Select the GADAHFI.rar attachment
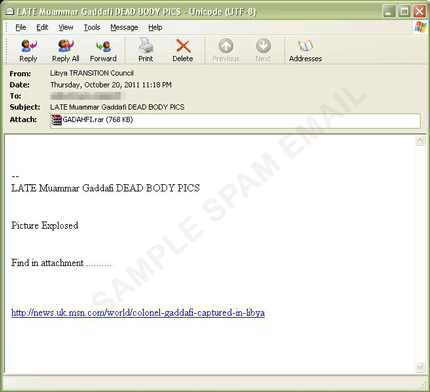 point(92,120)
